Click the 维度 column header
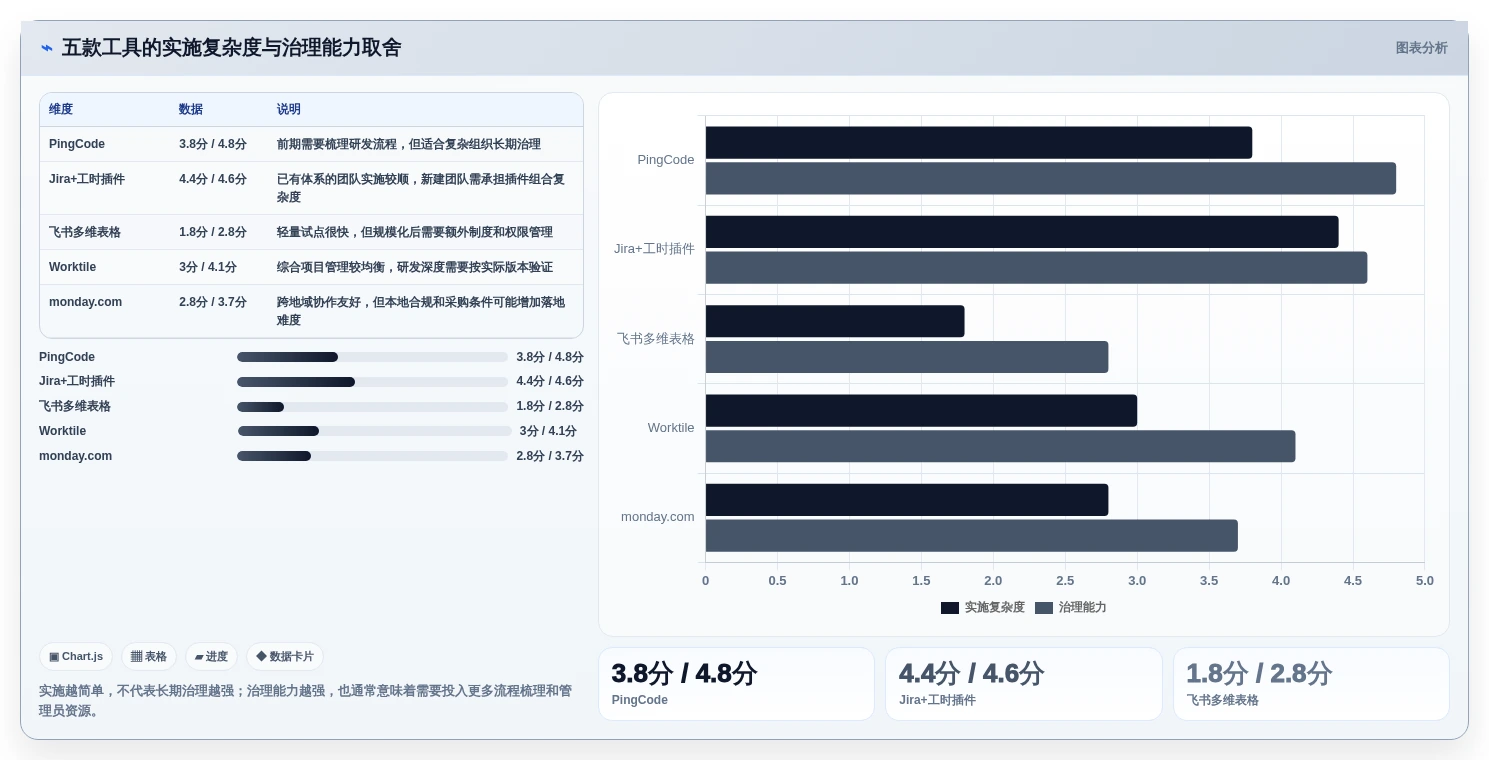1489x760 pixels. [61, 110]
